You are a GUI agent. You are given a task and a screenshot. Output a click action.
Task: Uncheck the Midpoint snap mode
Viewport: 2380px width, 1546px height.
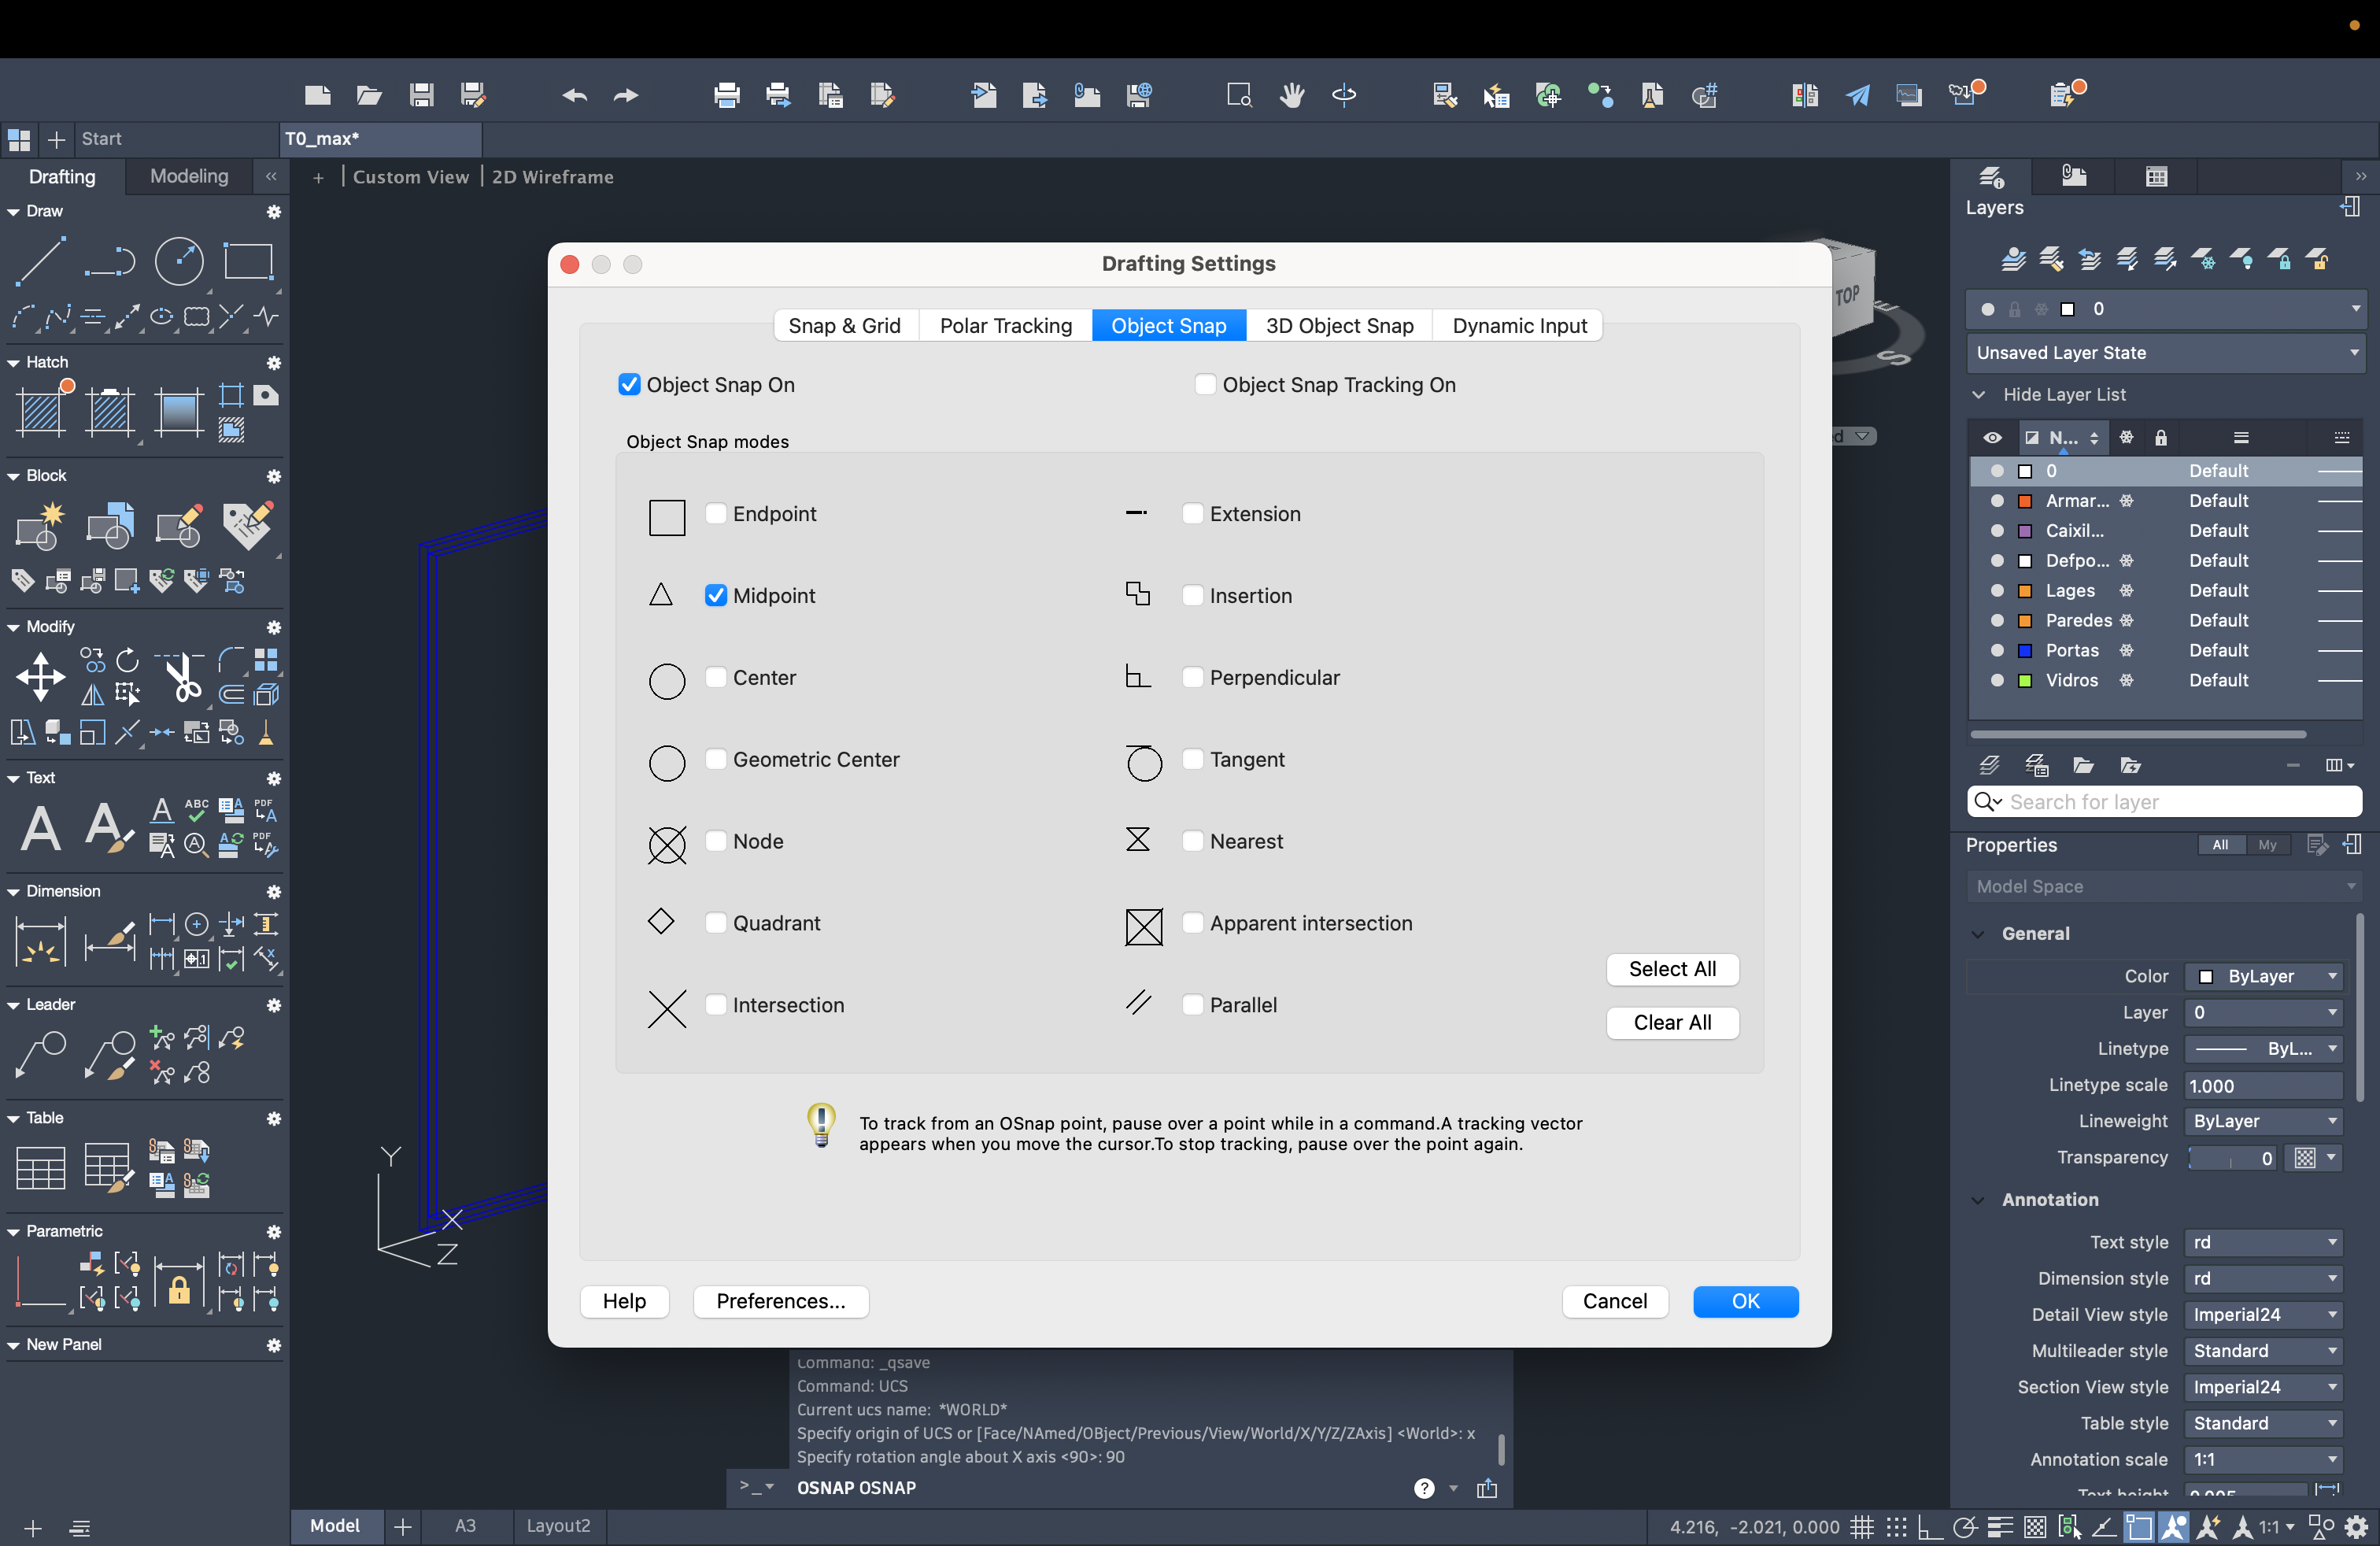coord(716,595)
